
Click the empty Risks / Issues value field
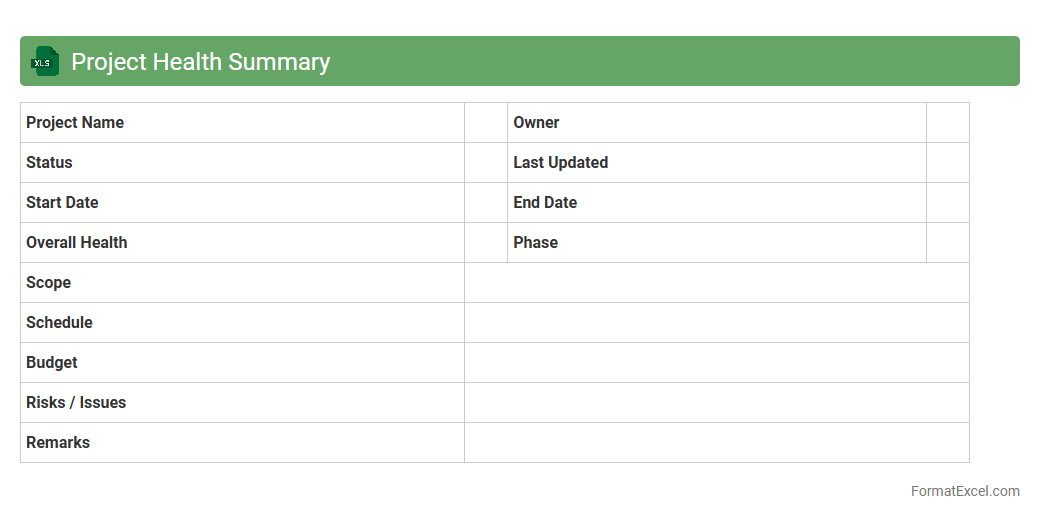[x=716, y=403]
